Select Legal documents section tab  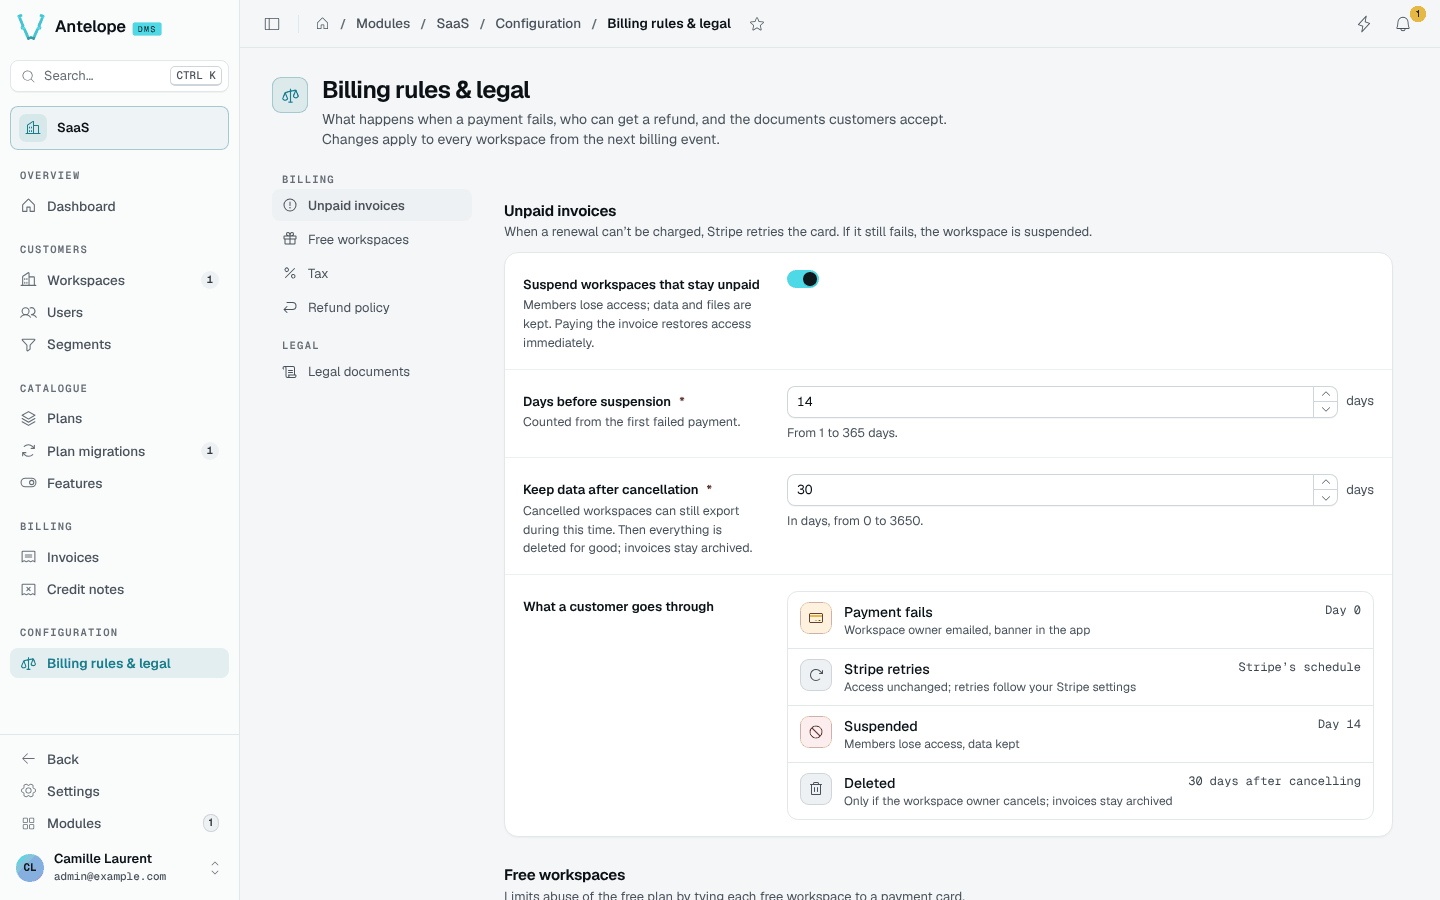coord(372,371)
